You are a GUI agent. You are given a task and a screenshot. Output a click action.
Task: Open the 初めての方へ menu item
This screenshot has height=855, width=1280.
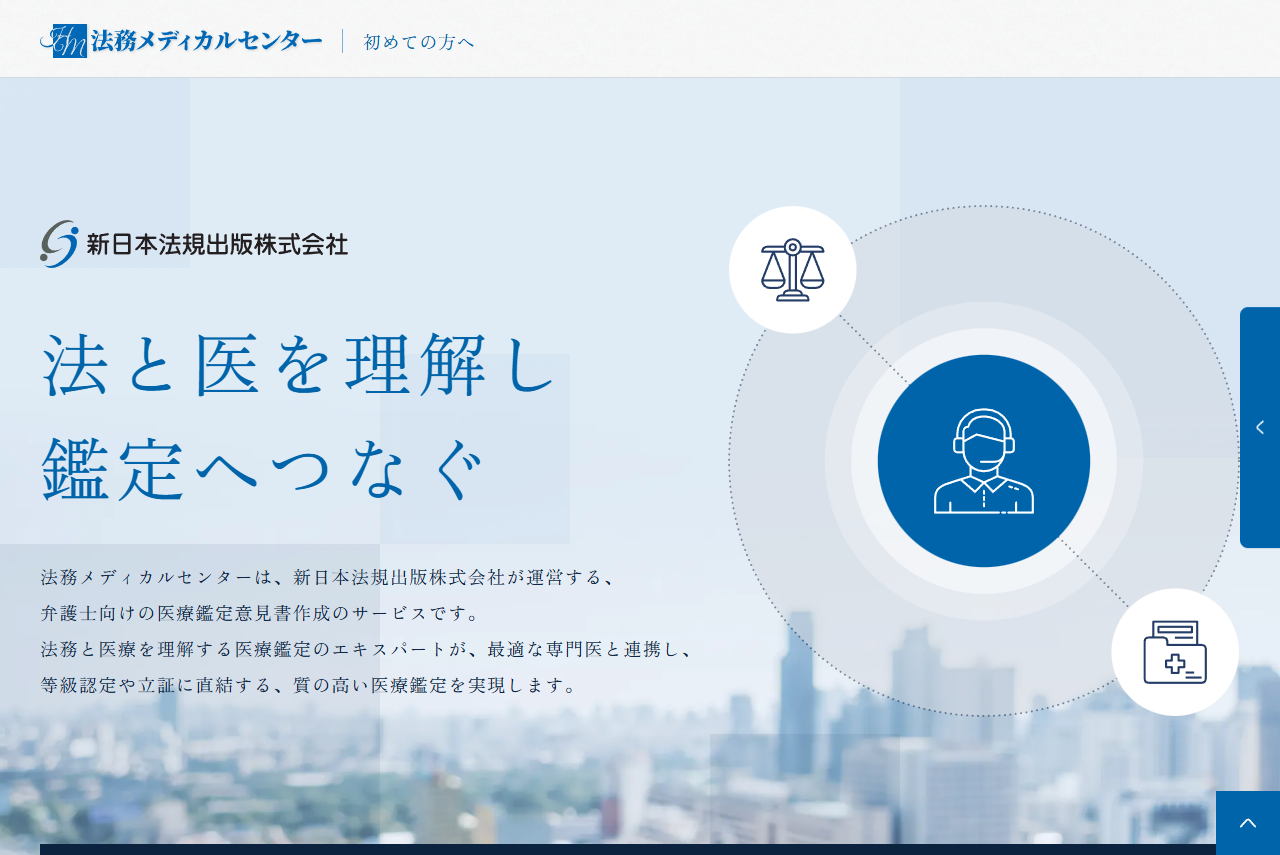tap(419, 42)
